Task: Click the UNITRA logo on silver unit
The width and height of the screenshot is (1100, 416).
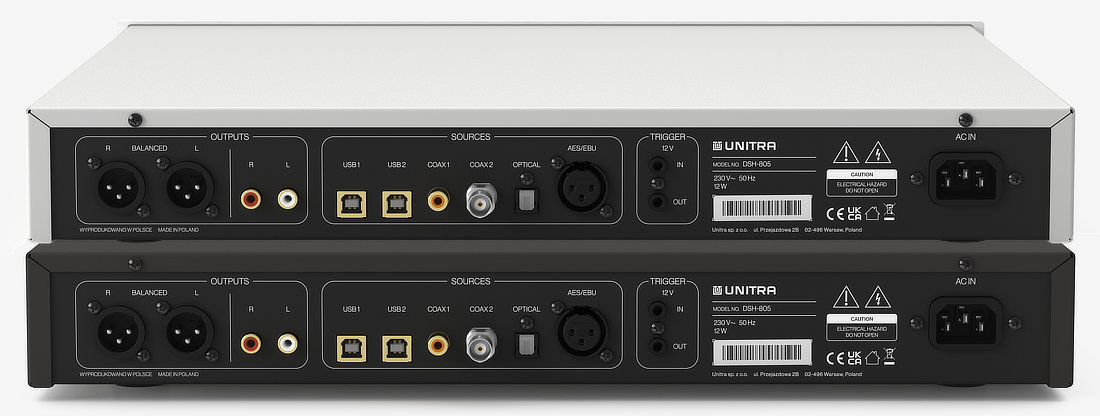Action: pos(744,146)
